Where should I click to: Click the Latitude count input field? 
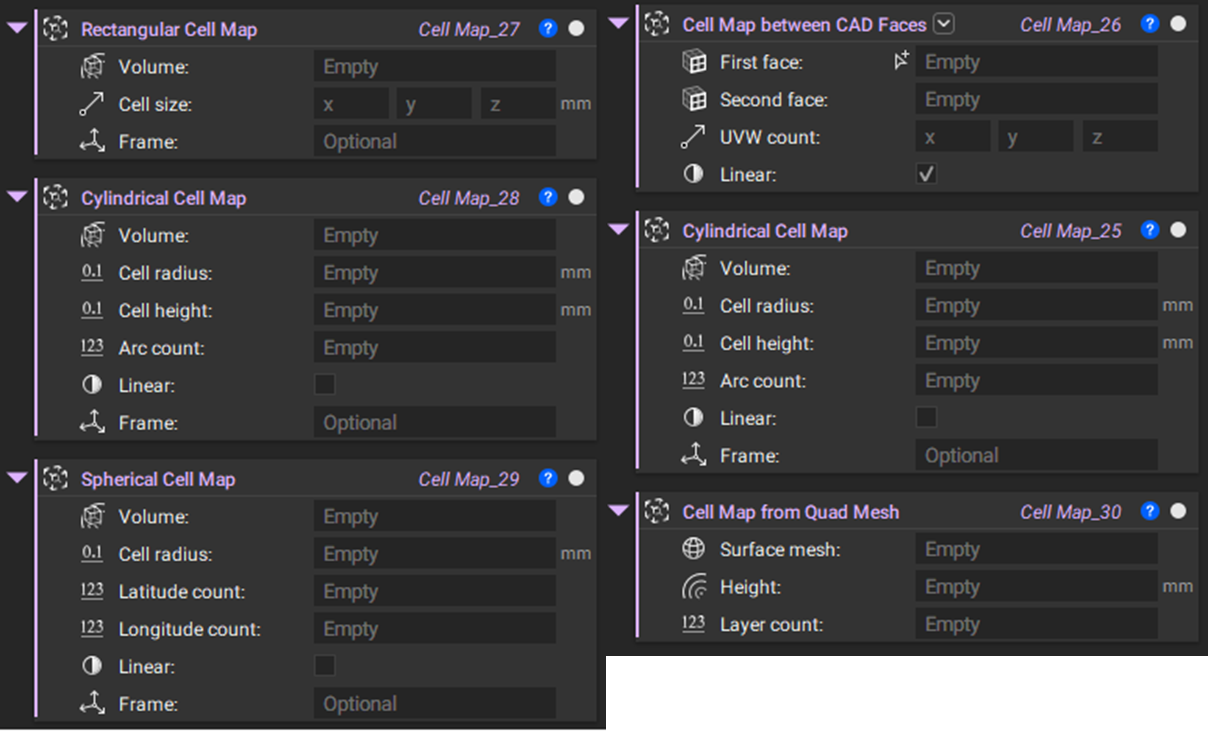pyautogui.click(x=434, y=592)
